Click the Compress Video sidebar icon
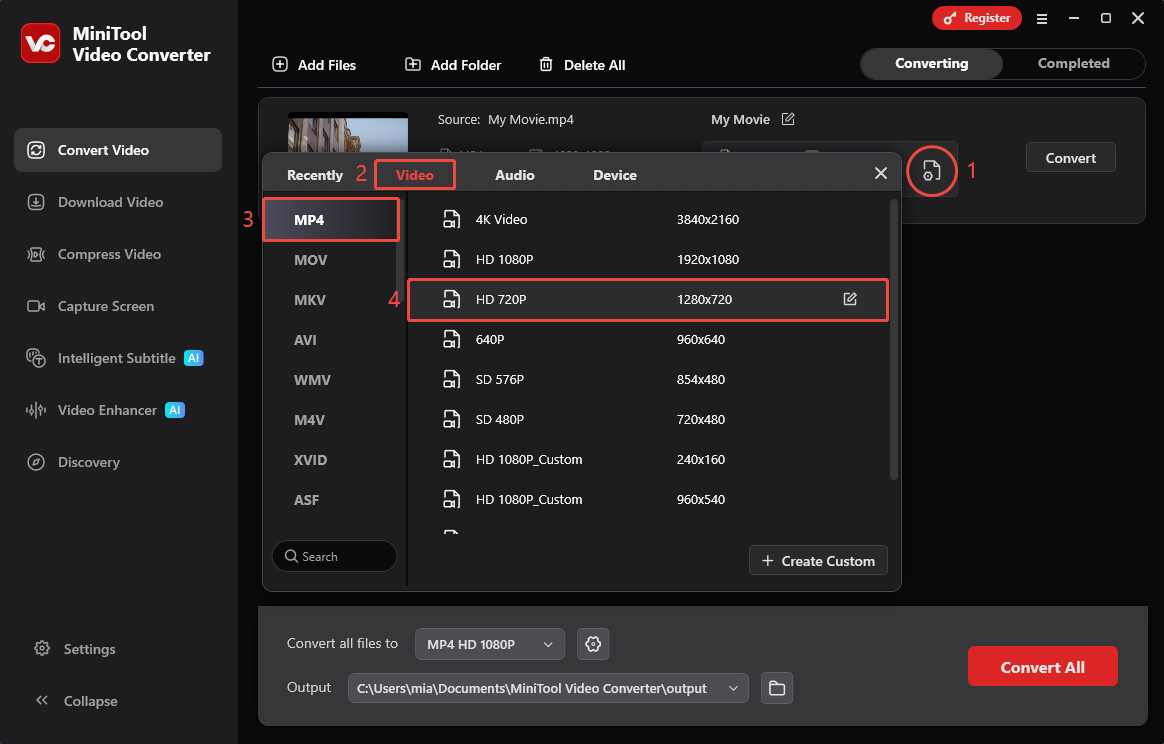 36,254
